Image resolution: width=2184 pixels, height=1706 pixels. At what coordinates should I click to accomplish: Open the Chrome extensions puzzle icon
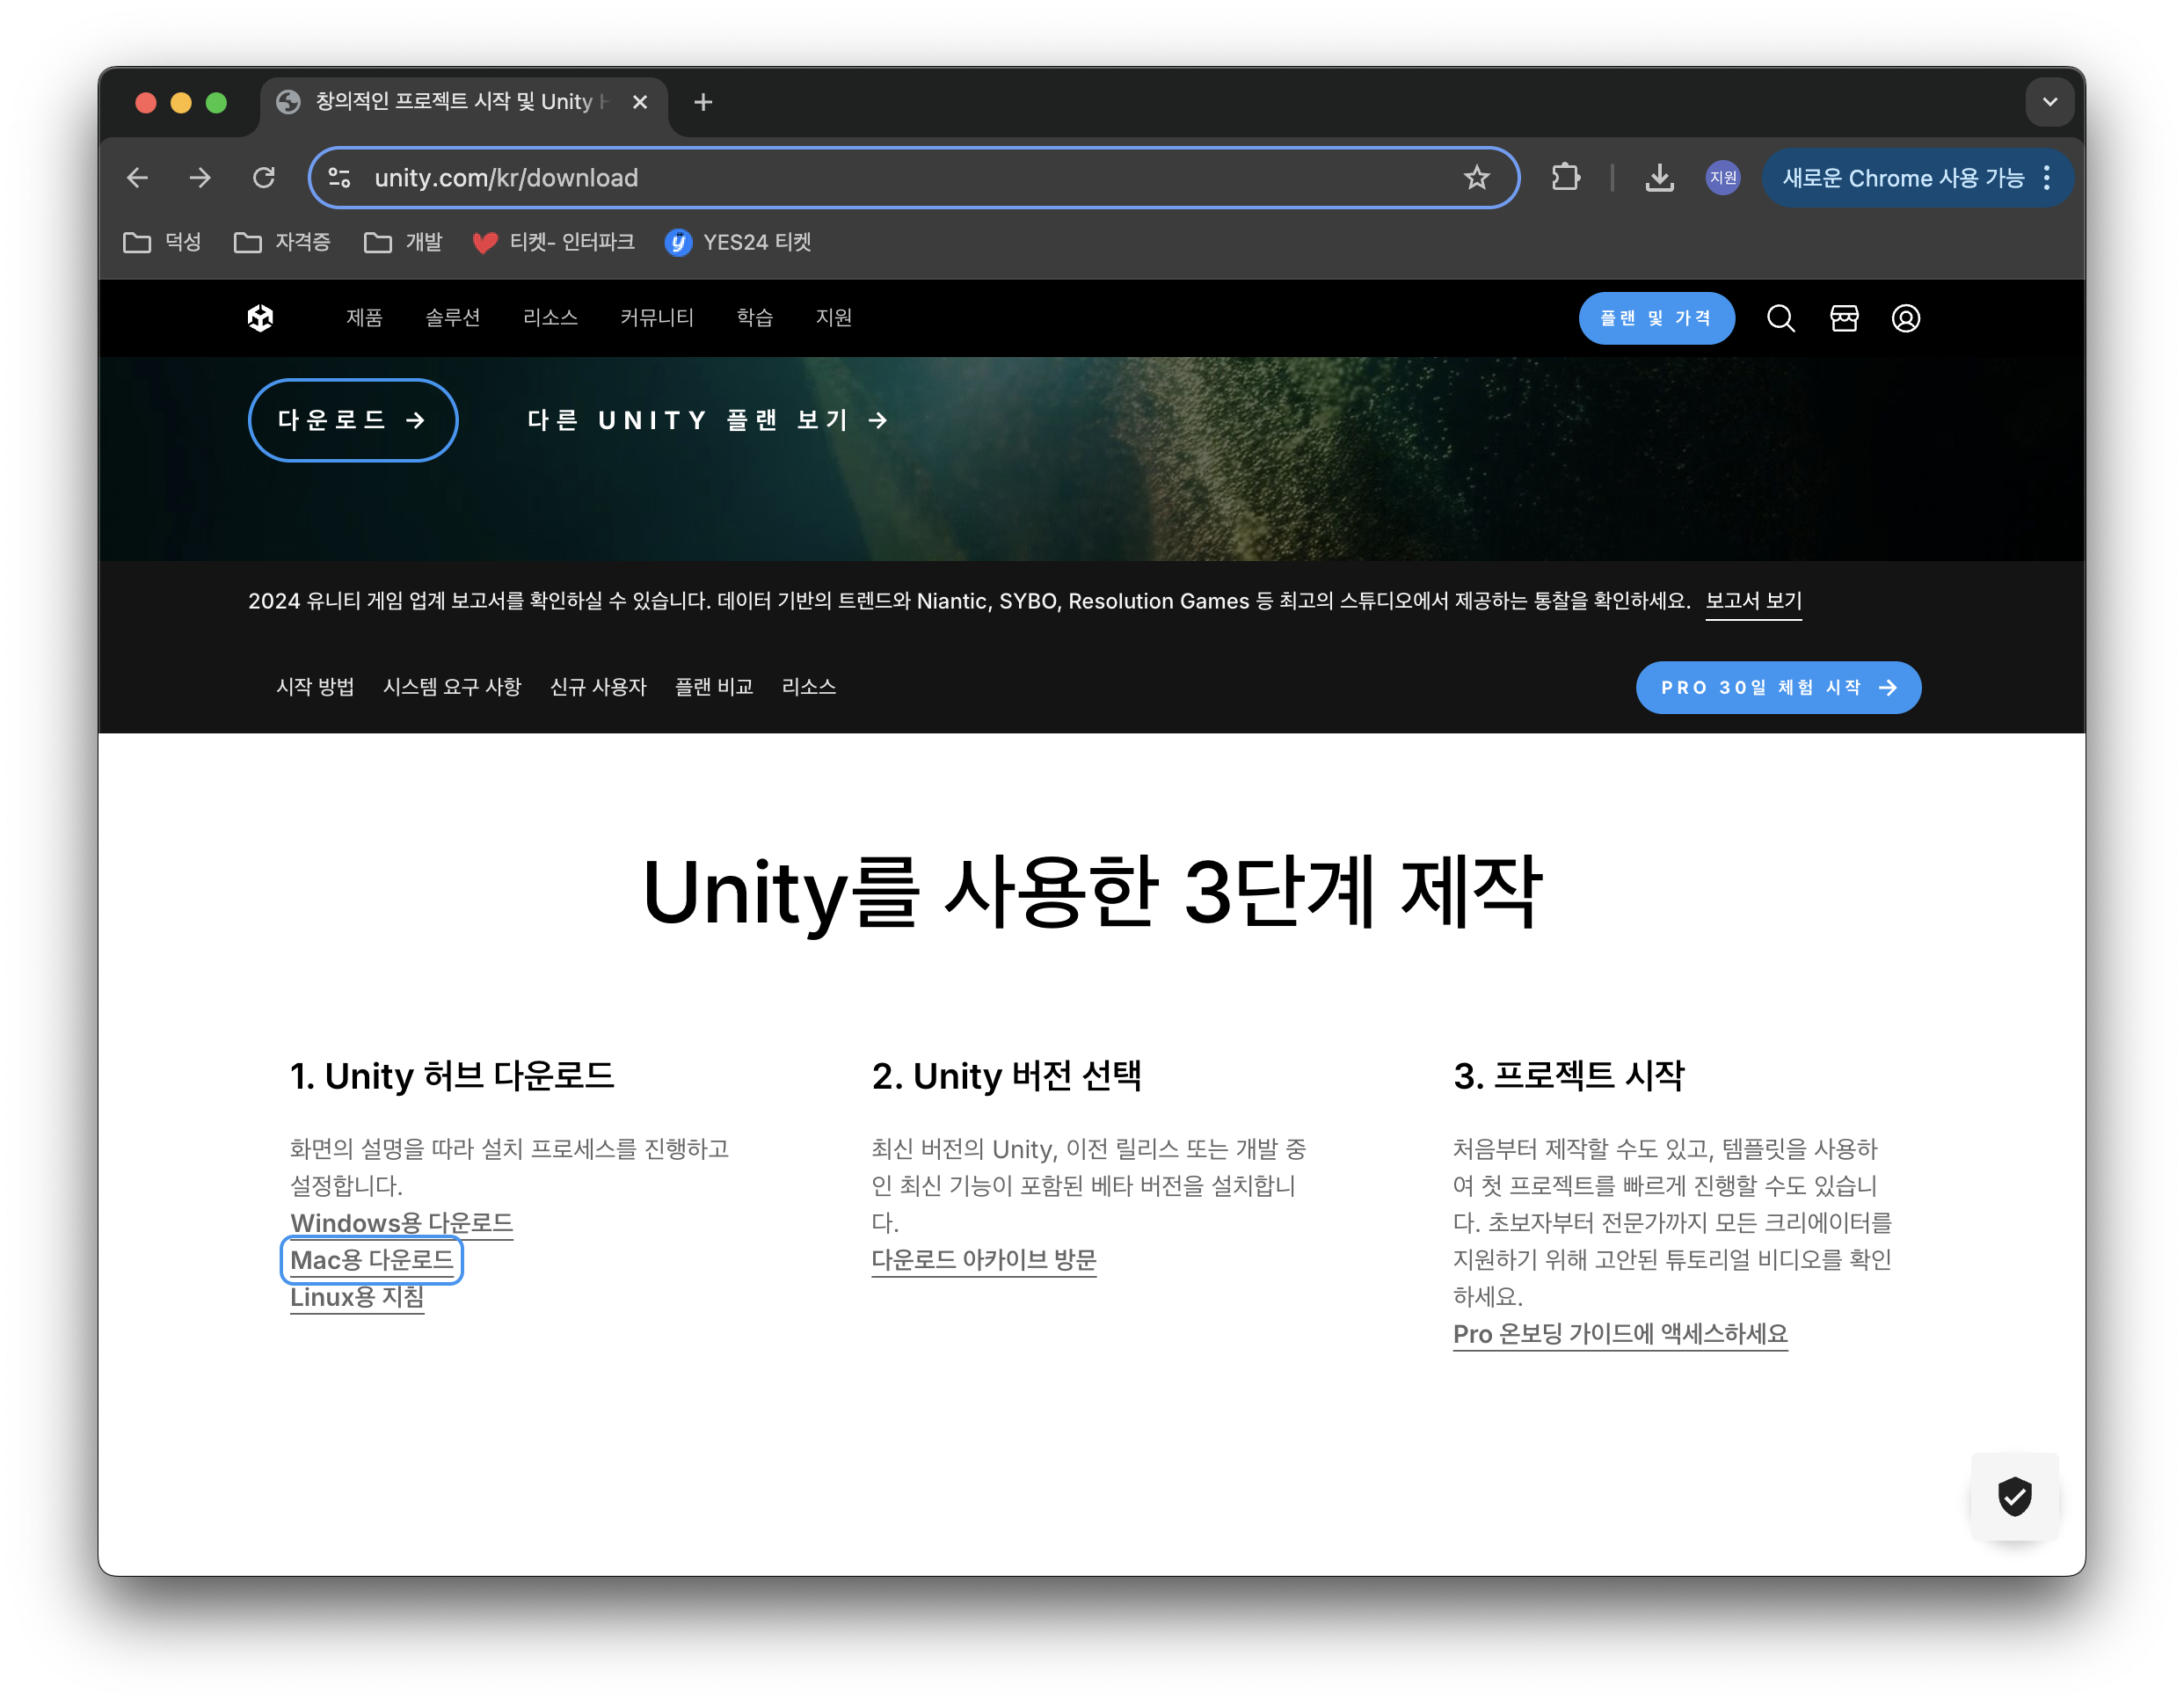(1565, 178)
